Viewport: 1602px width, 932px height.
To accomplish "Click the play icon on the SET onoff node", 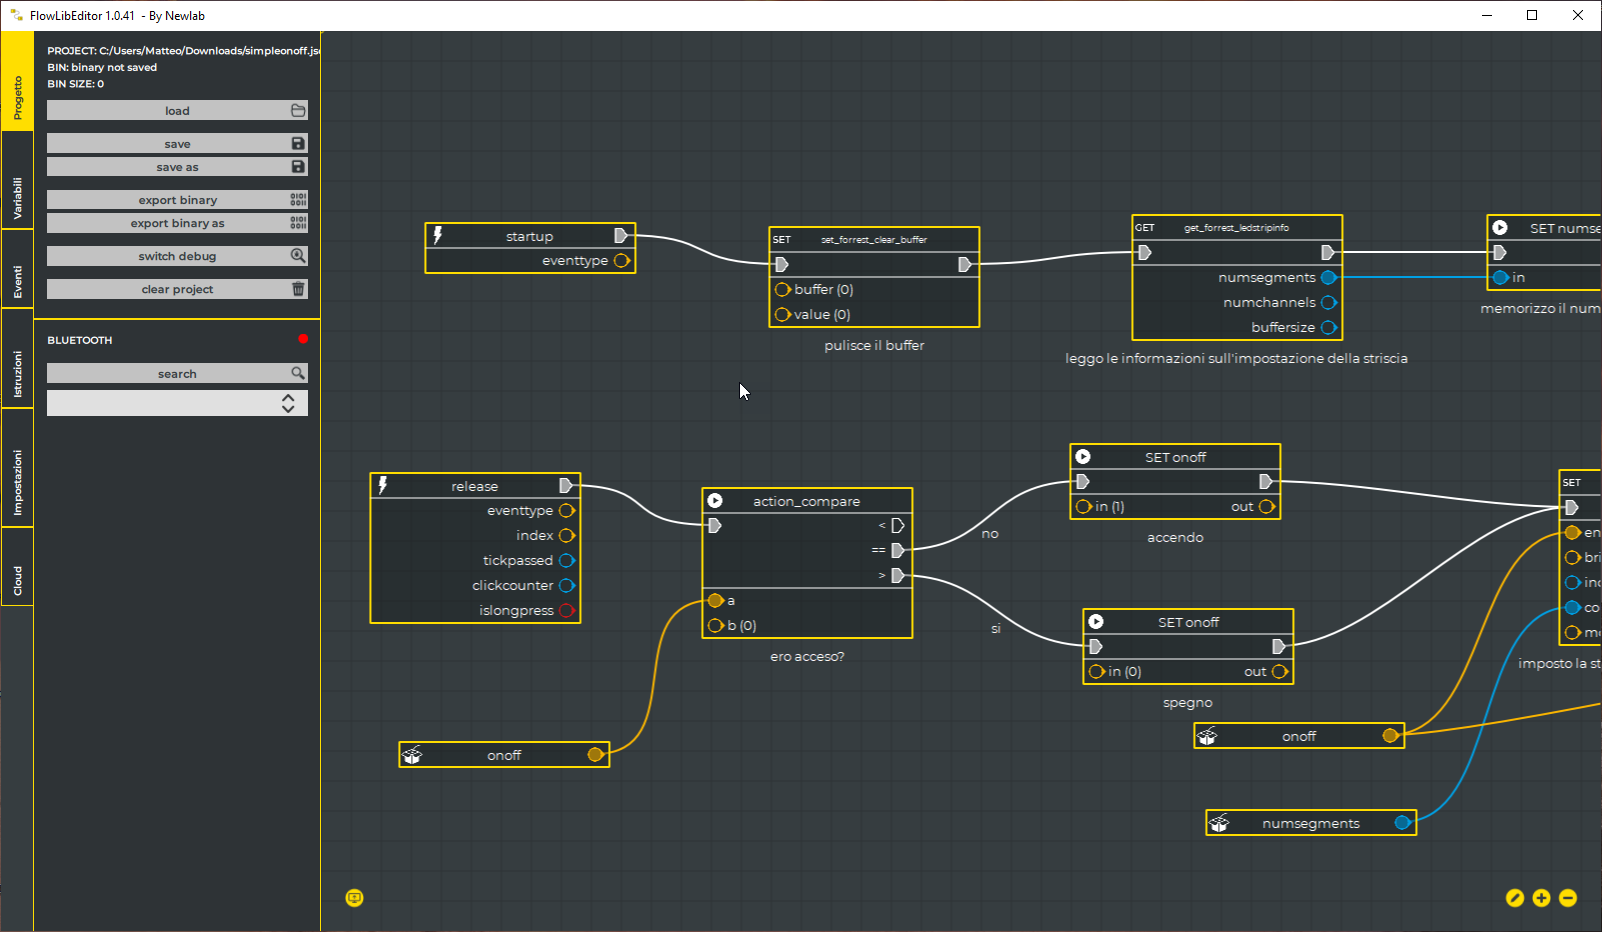I will [1083, 456].
